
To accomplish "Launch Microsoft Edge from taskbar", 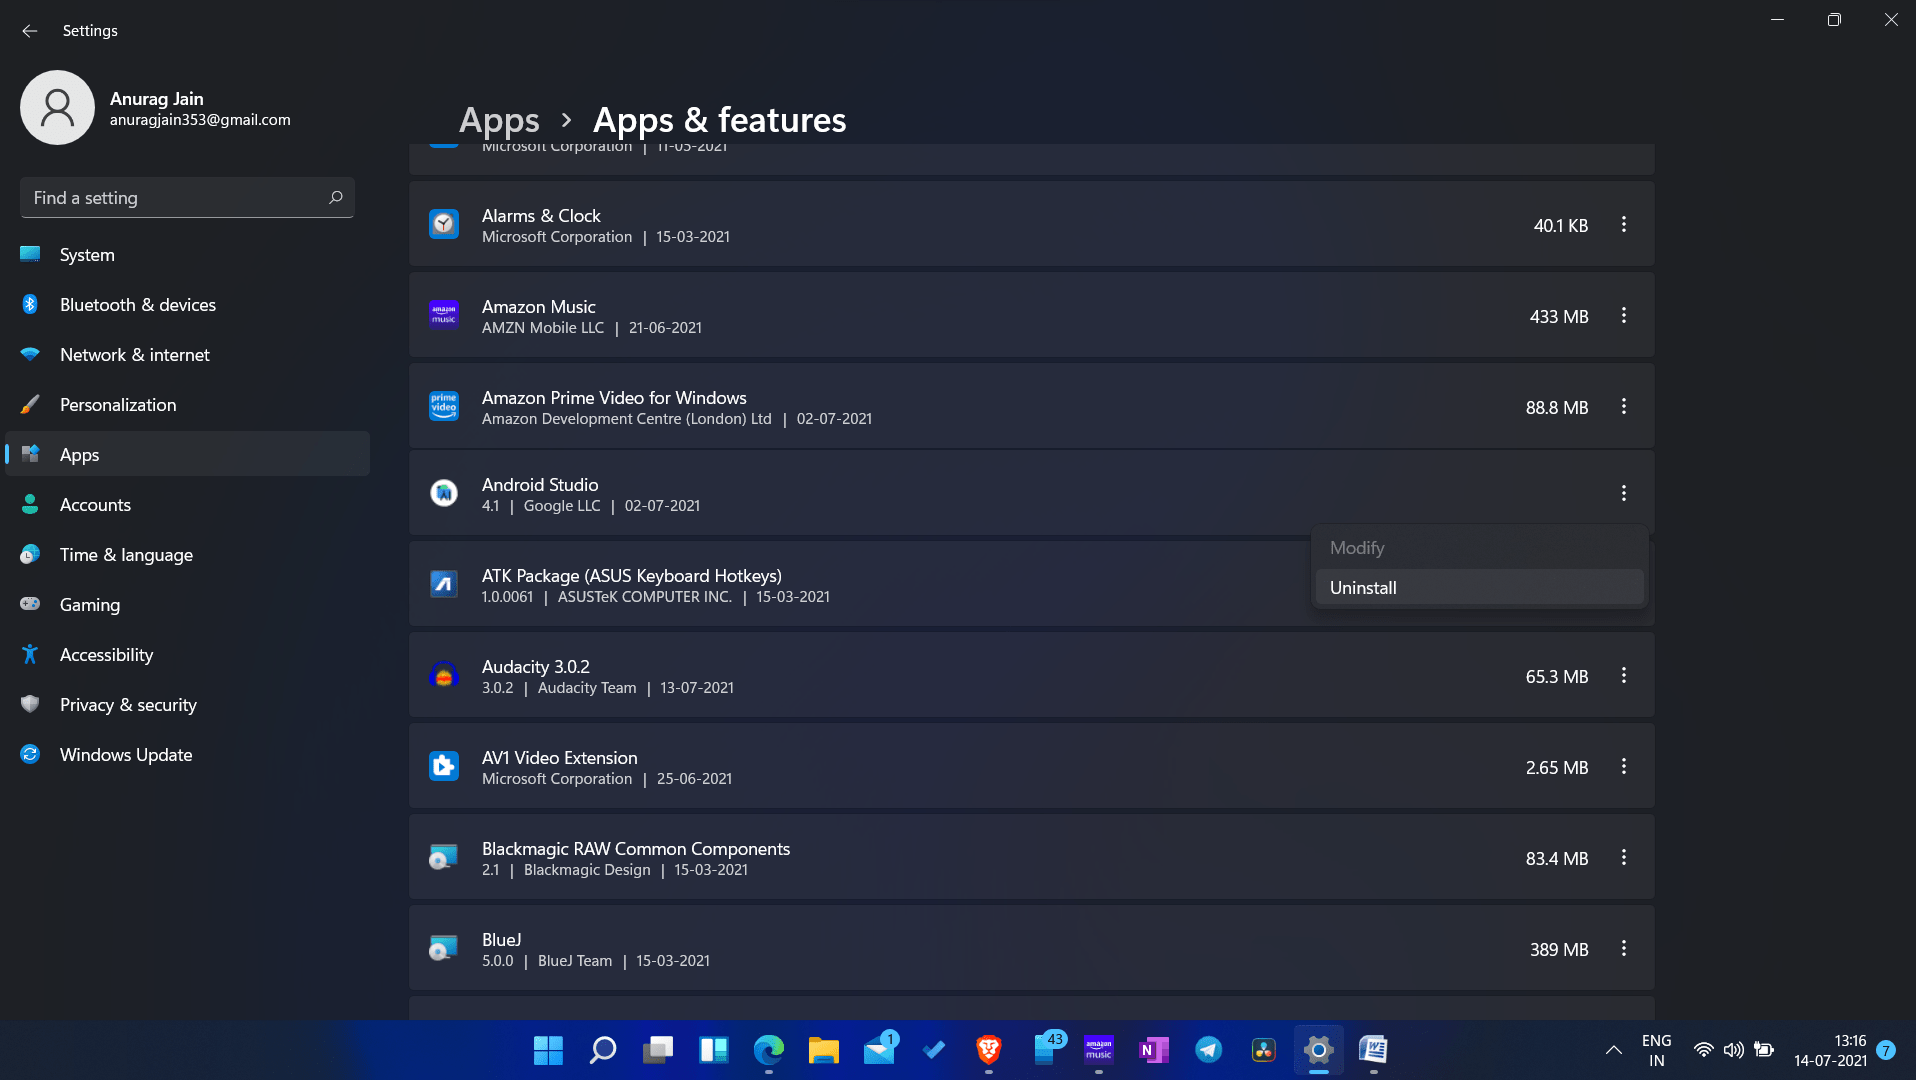I will coord(768,1050).
